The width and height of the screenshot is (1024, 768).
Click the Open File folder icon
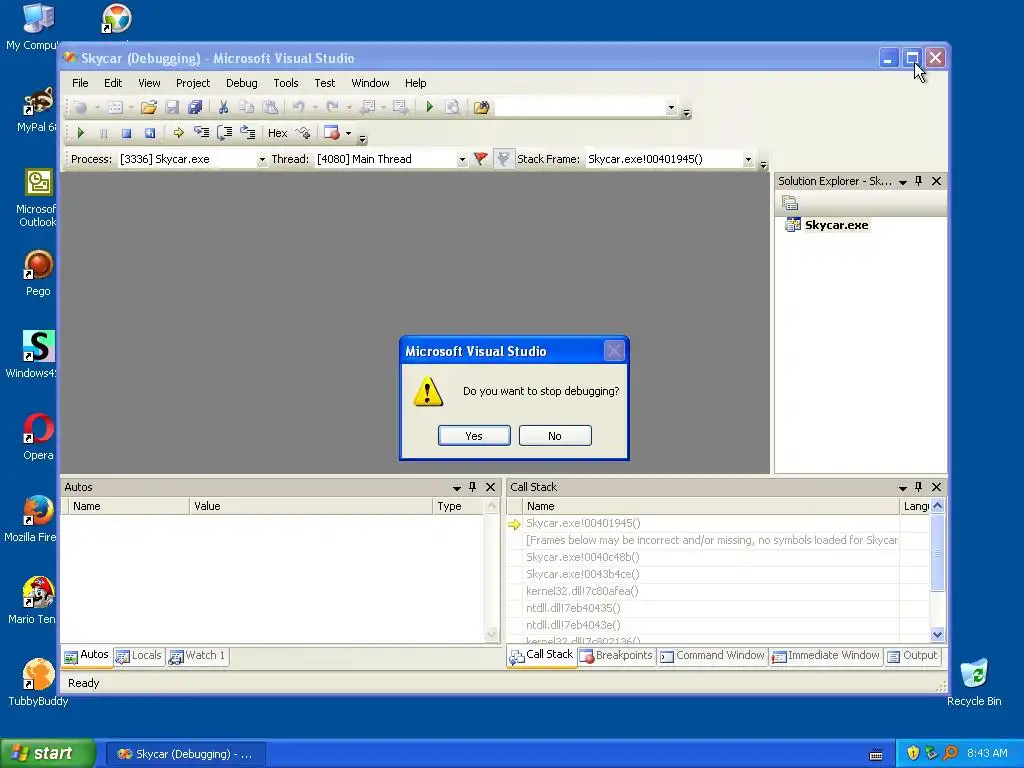[x=149, y=108]
